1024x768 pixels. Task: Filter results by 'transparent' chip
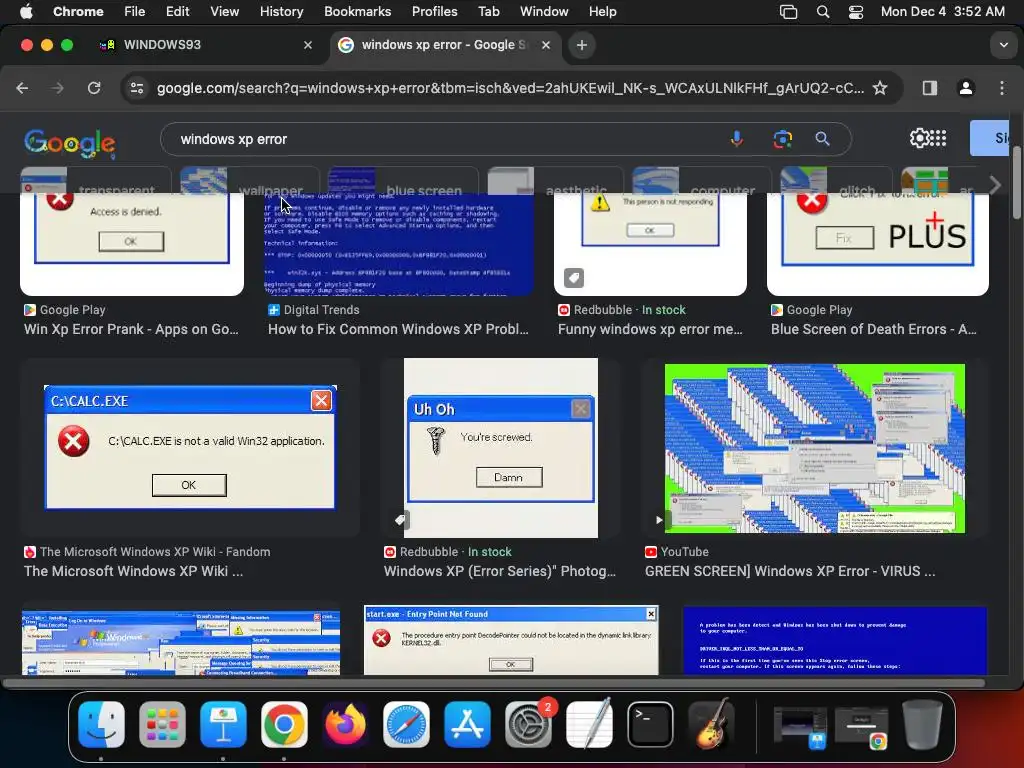[x=95, y=181]
